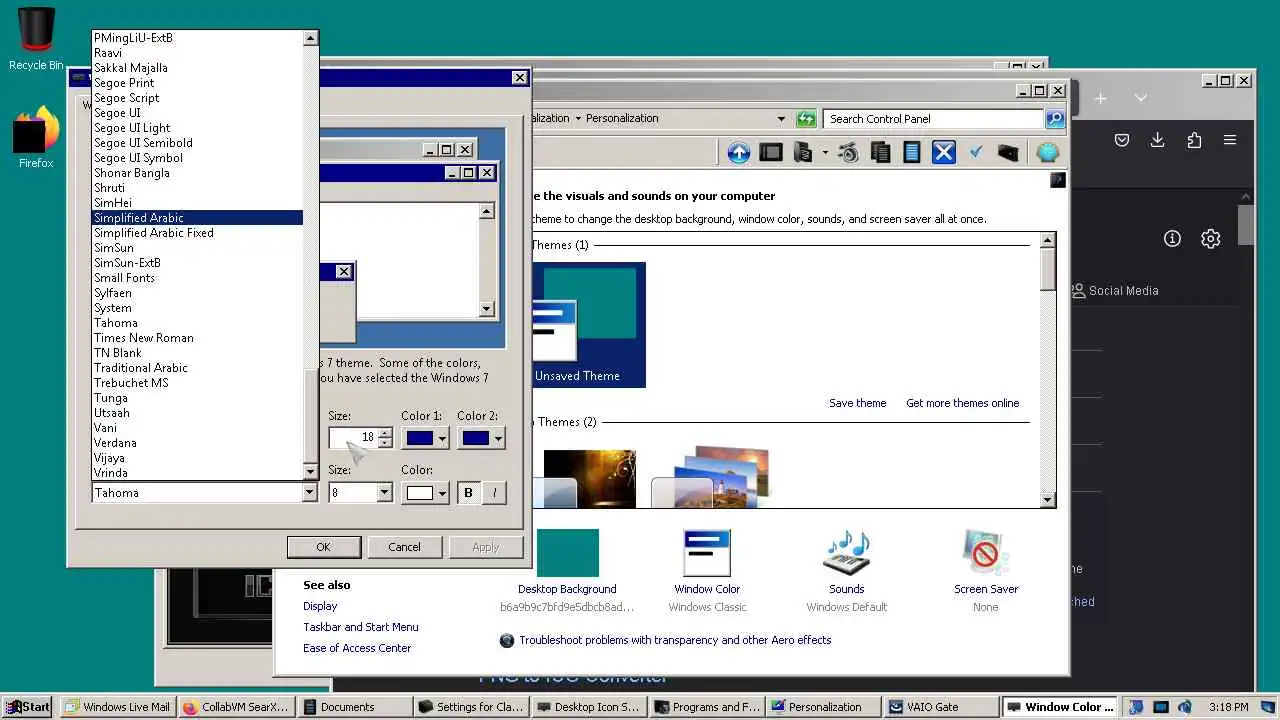Open the Start menu button
The image size is (1280, 720).
pyautogui.click(x=28, y=706)
